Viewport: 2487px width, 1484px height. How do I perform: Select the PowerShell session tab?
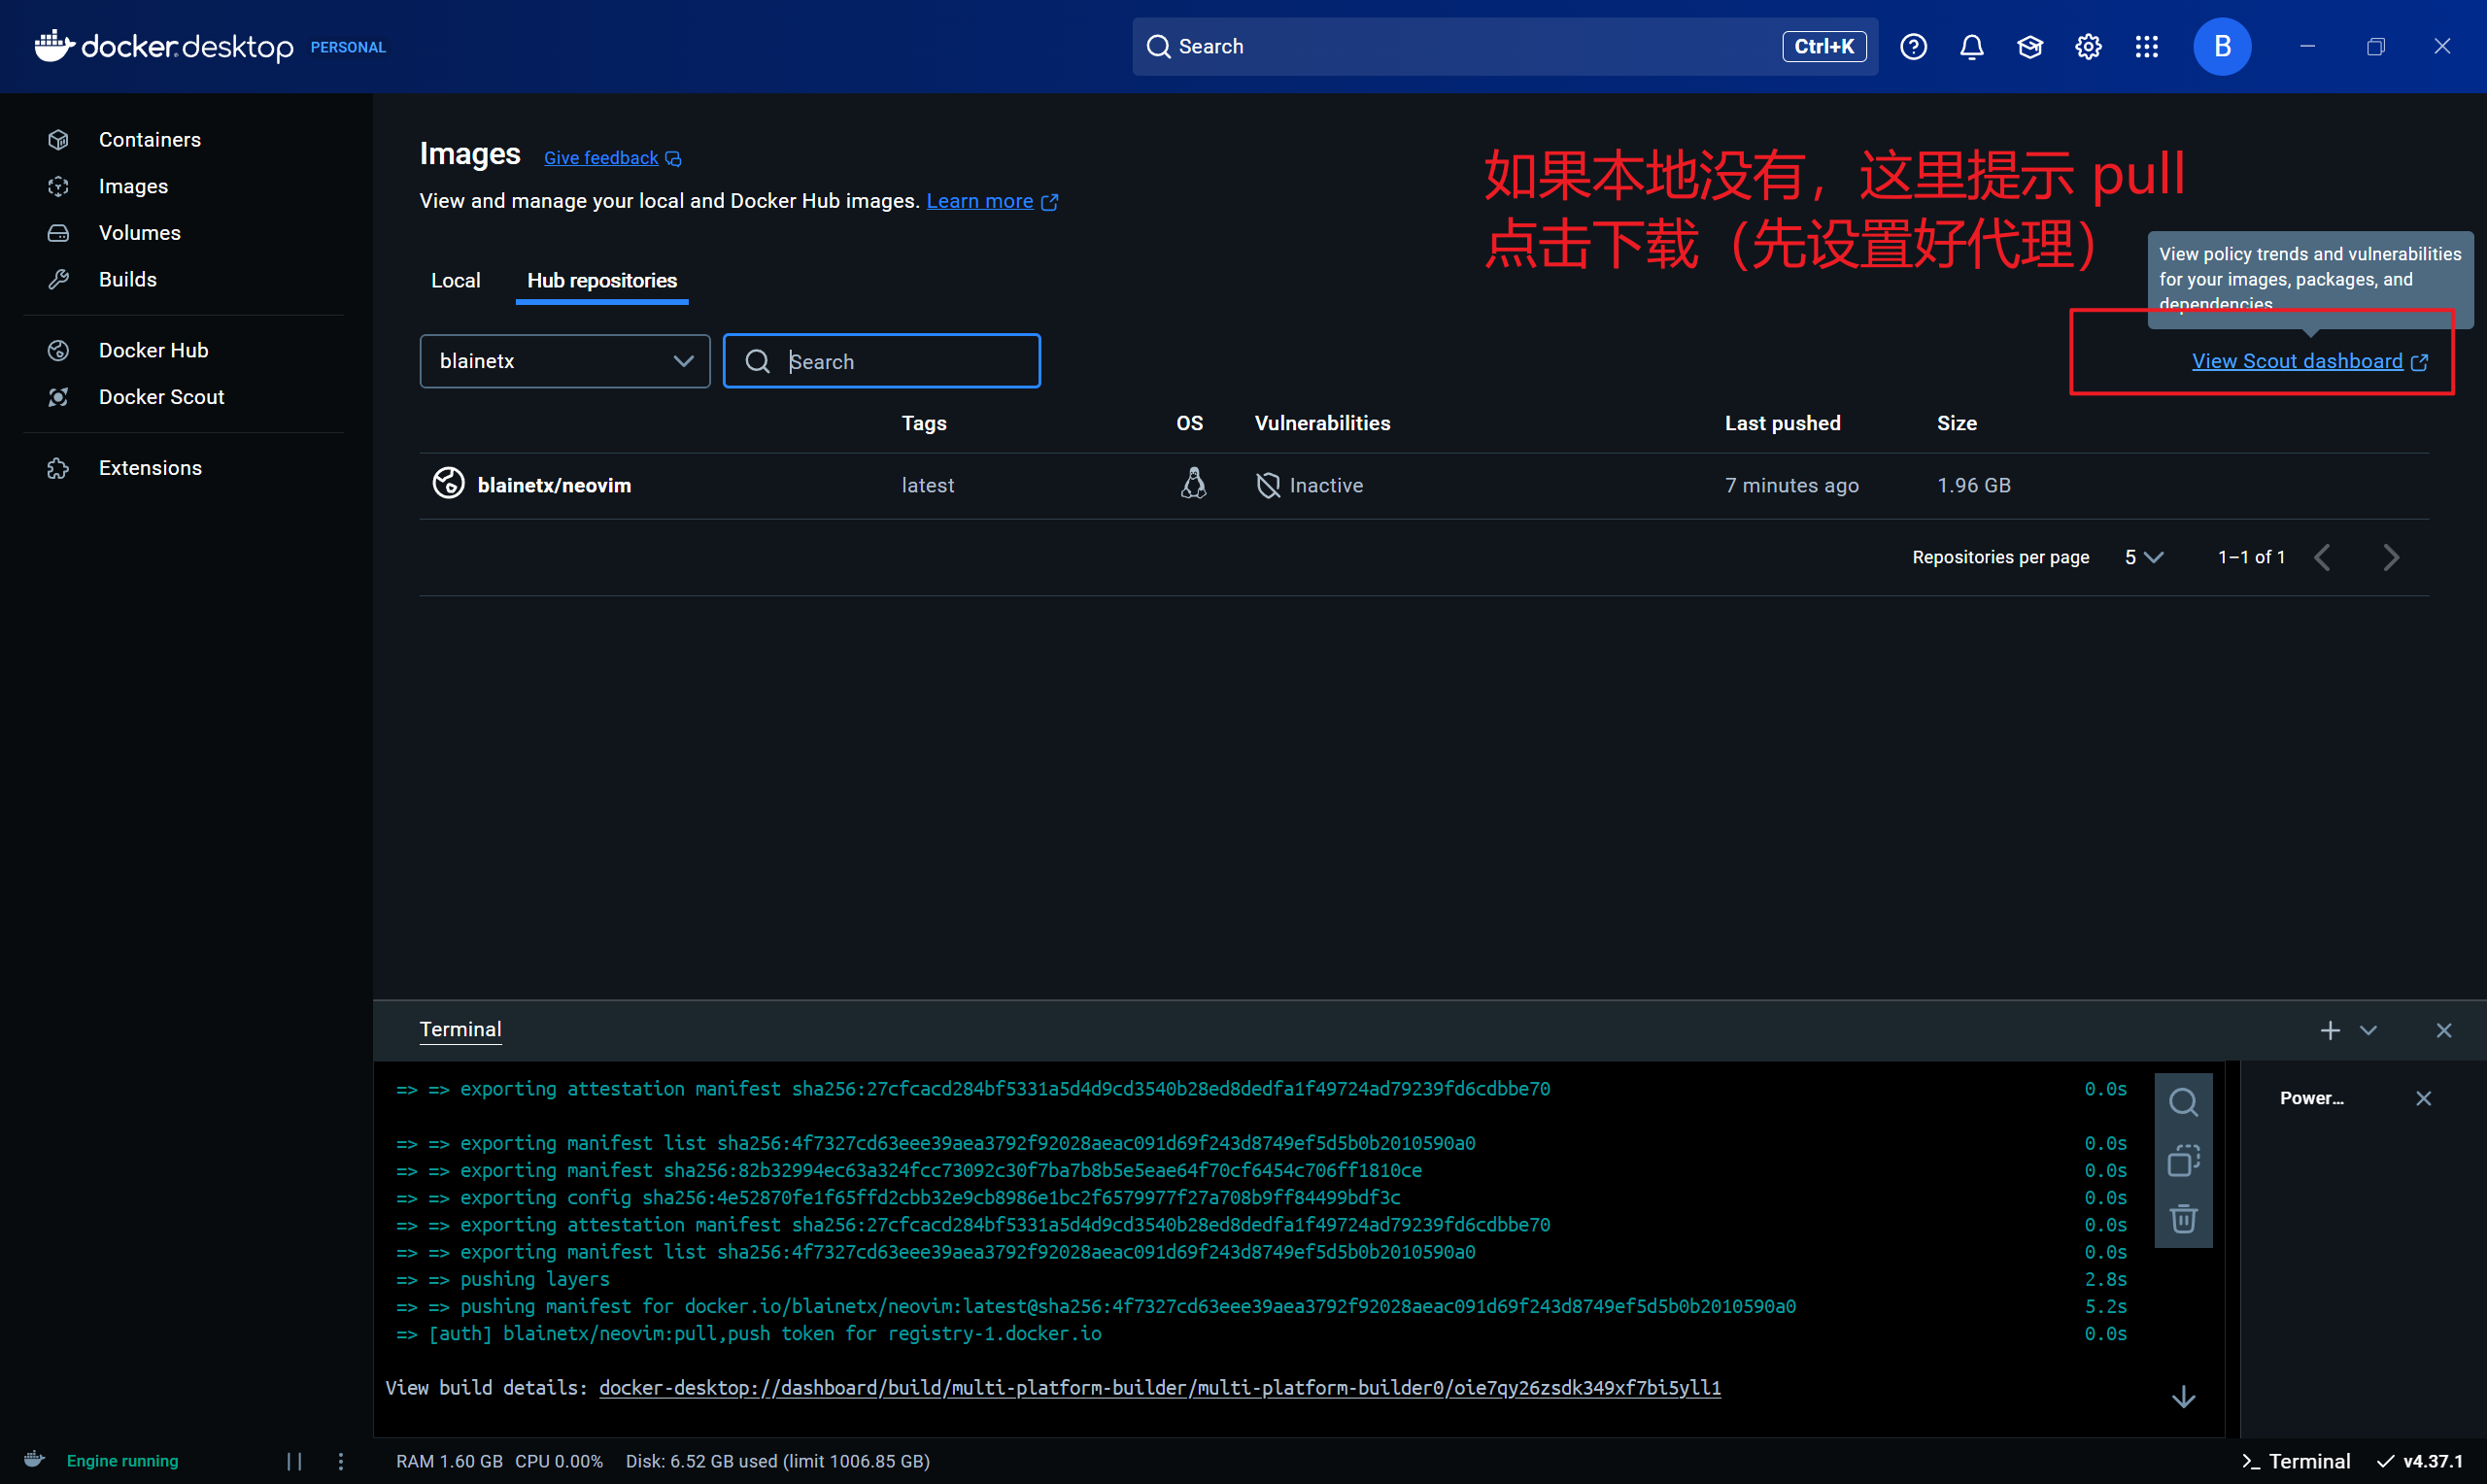tap(2311, 1098)
